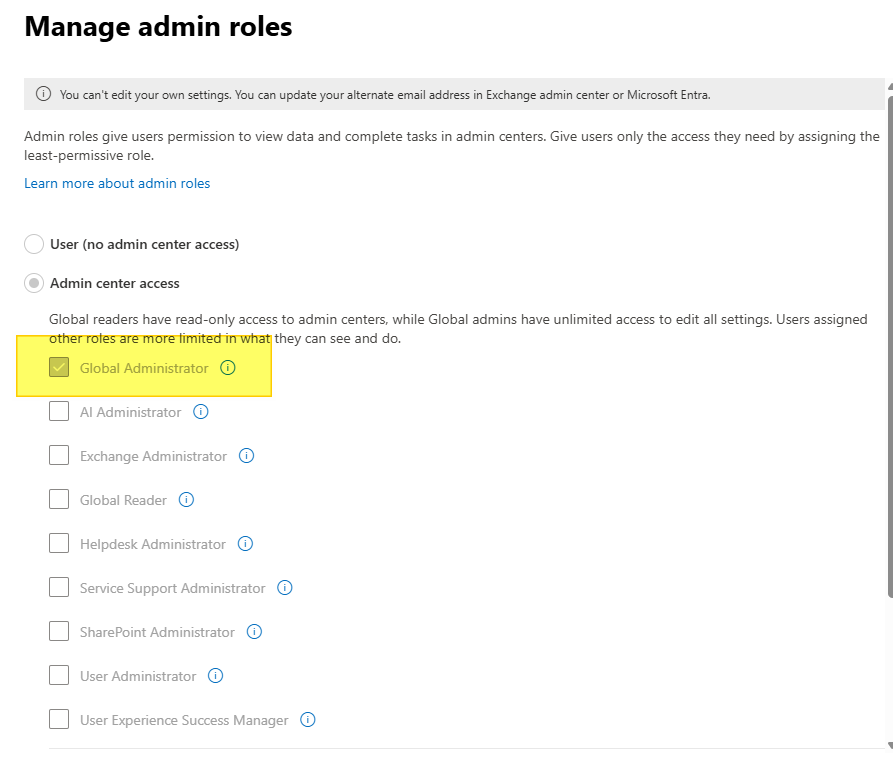Select Admin center access radio button
Screen dimensions: 893x759
coord(34,283)
